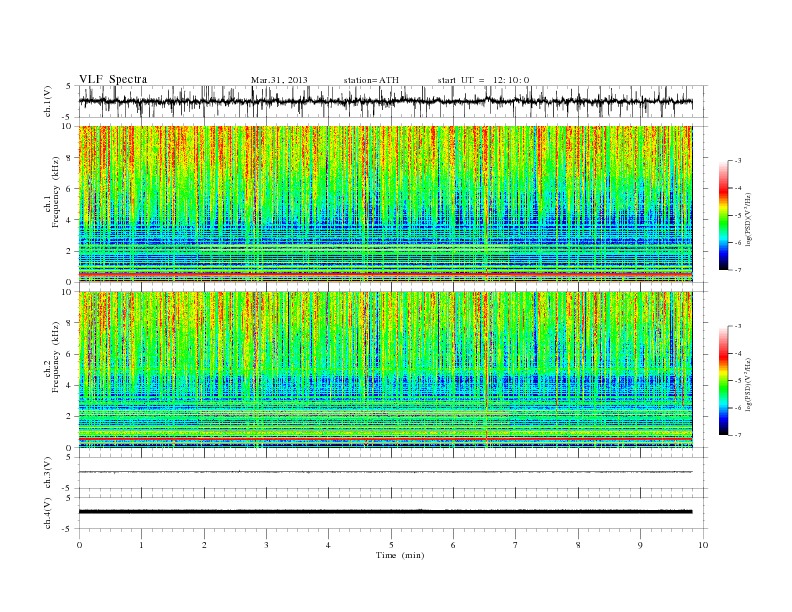Click inside the ch.2 spectrogram panel
The height and width of the screenshot is (612, 792).
(x=385, y=370)
